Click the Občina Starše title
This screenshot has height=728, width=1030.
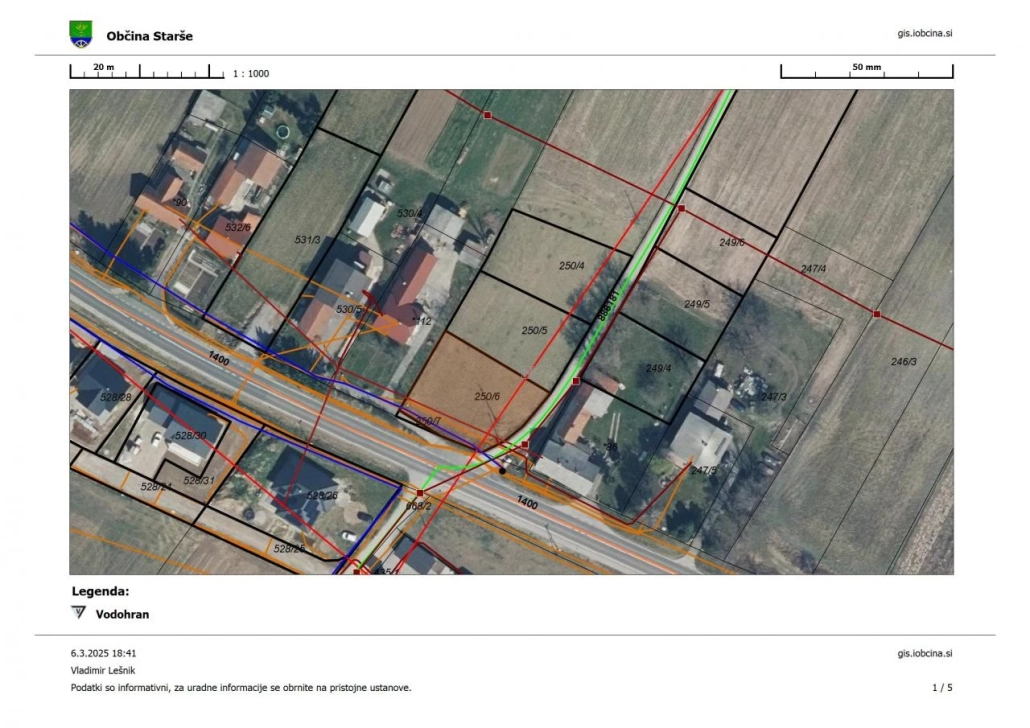149,36
